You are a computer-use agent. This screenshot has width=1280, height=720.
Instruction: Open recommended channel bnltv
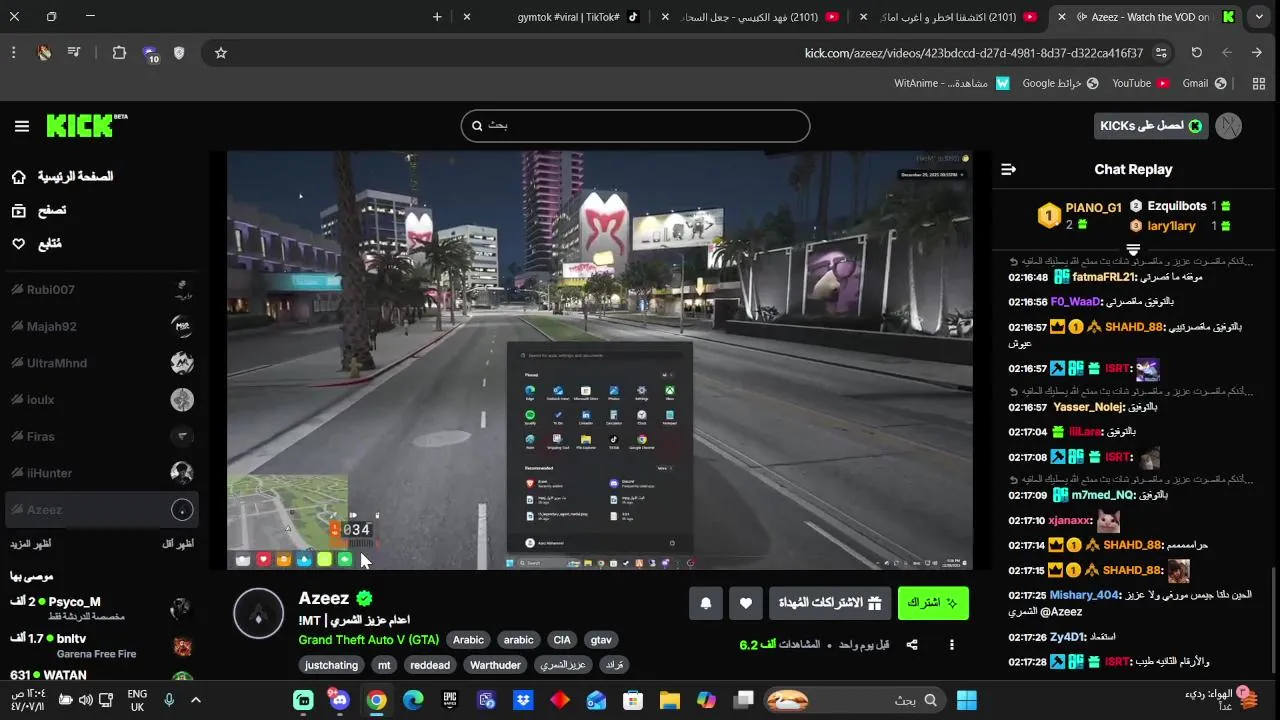(102, 644)
